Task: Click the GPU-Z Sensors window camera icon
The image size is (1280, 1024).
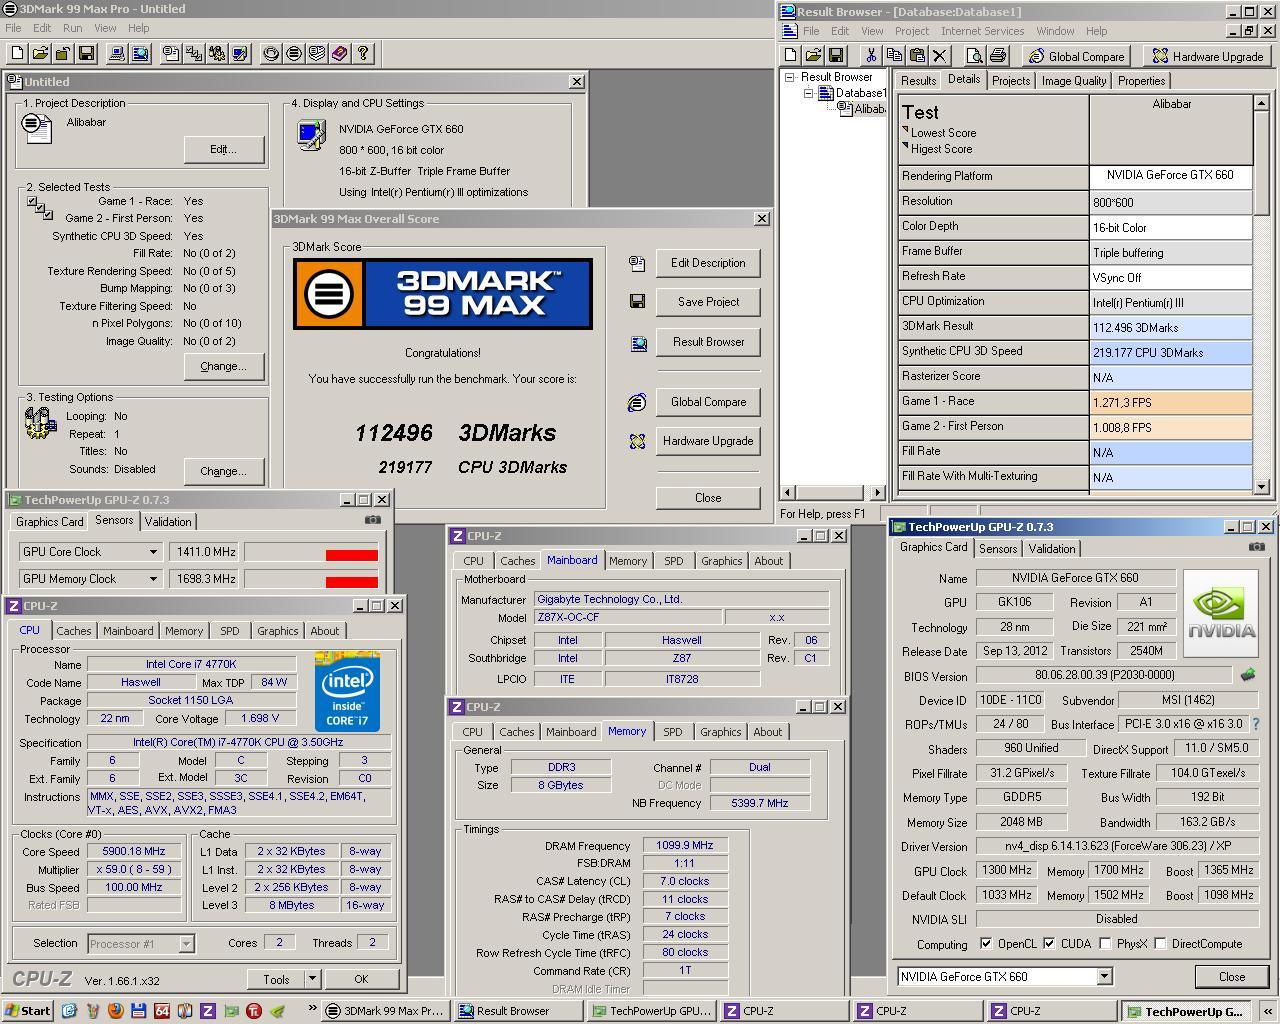Action: 373,520
